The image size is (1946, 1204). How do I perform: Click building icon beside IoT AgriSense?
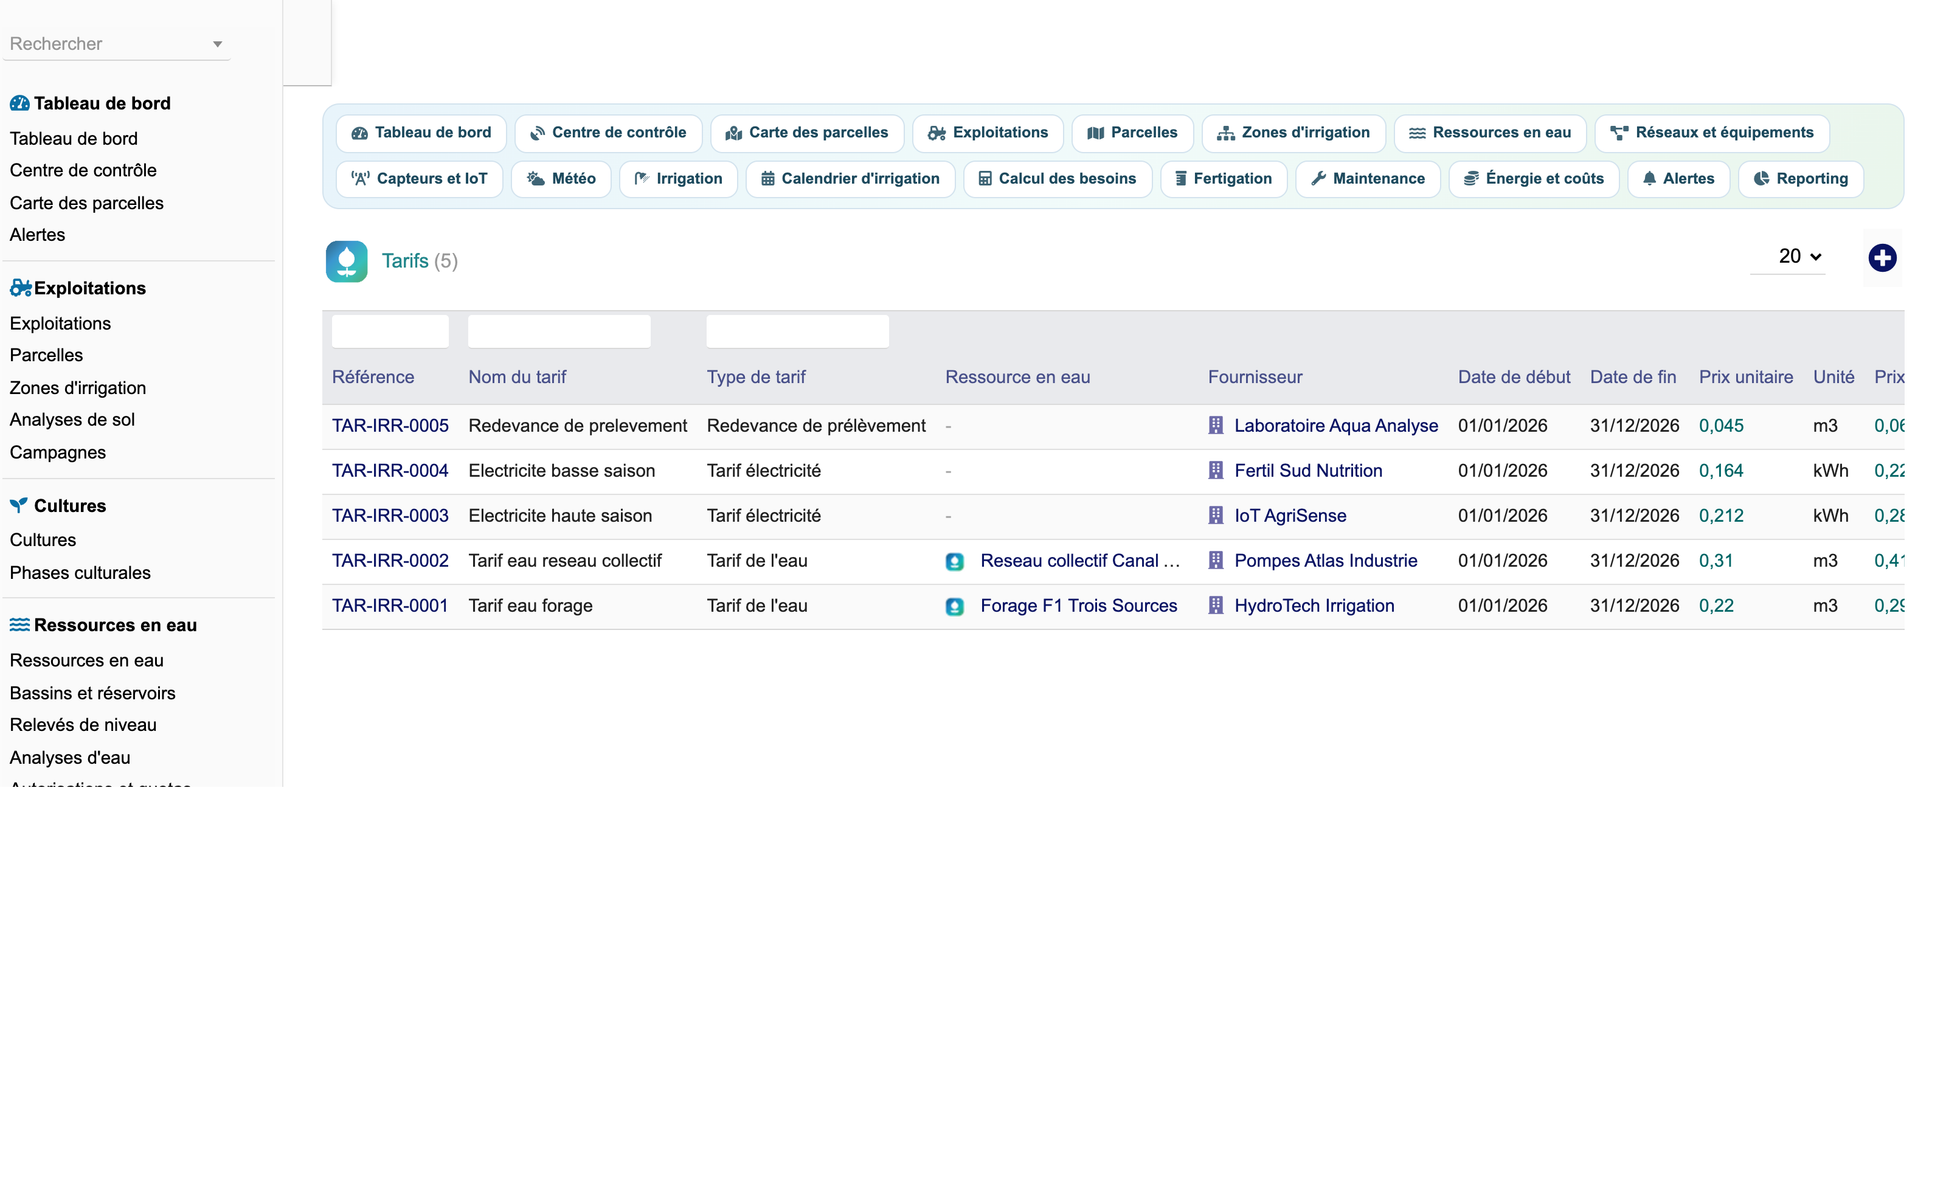pyautogui.click(x=1216, y=516)
